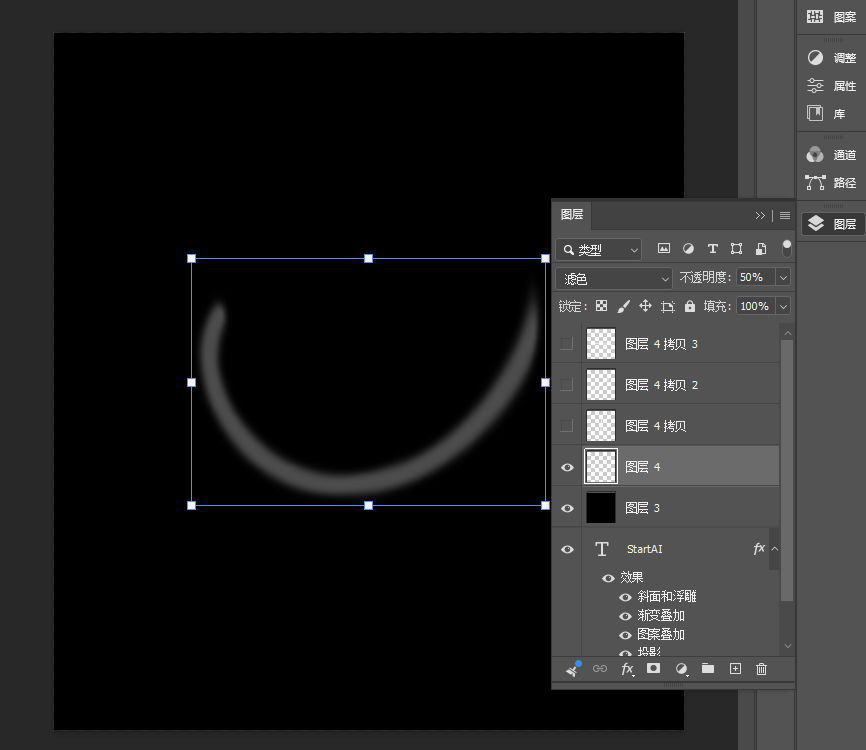Select the 图层 3 black thumbnail

[x=600, y=508]
